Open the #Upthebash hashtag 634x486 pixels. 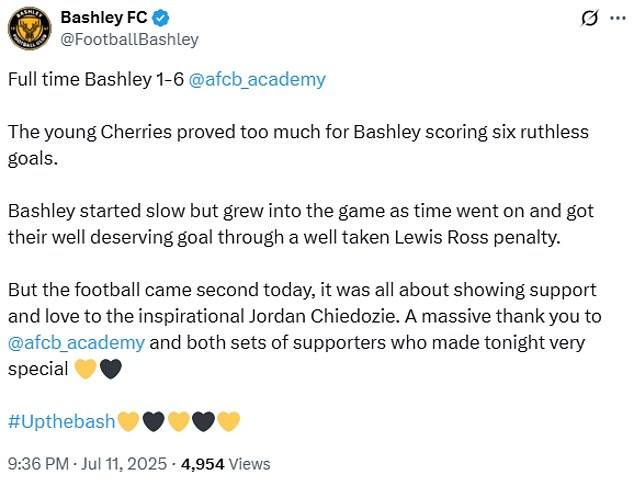[62, 421]
